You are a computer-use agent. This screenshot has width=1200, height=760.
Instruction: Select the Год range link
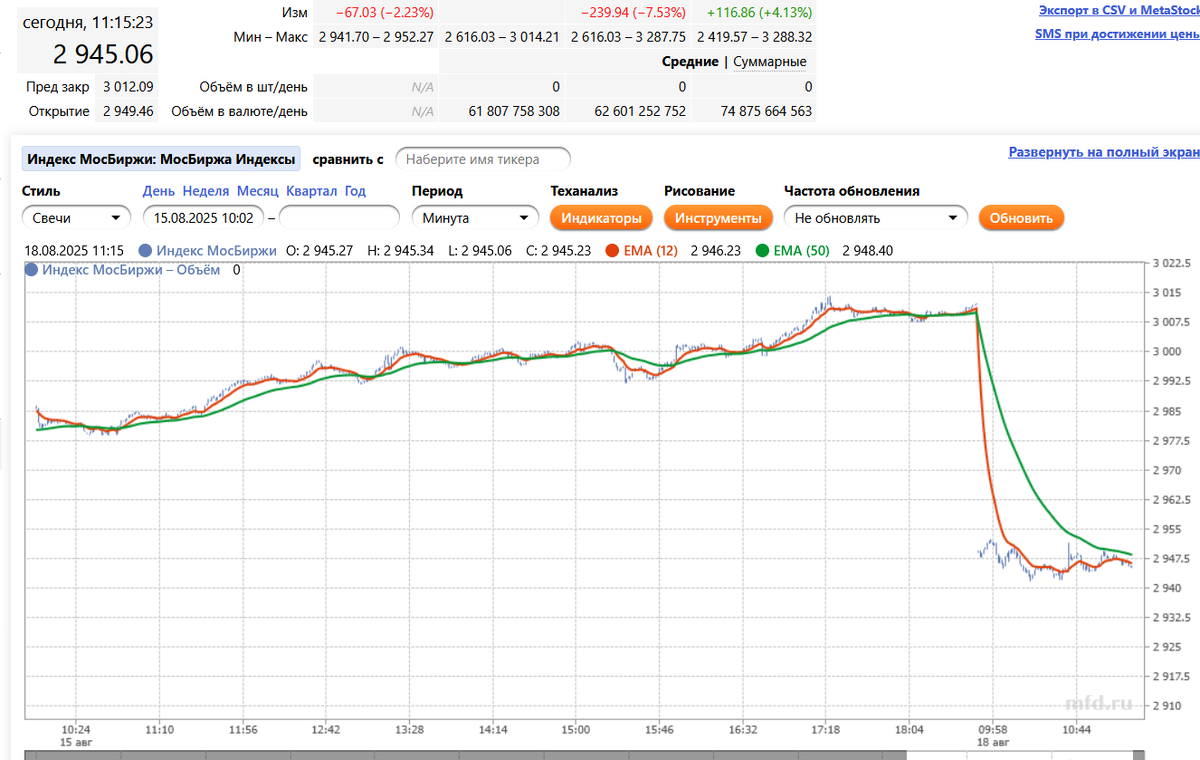coord(355,191)
